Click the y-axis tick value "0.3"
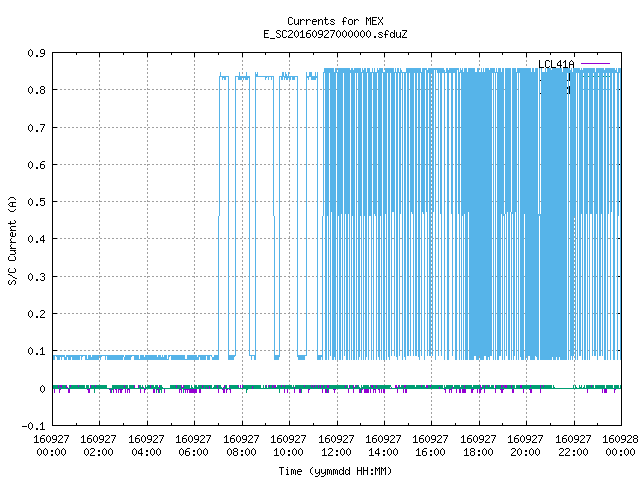640x480 pixels. 36,277
